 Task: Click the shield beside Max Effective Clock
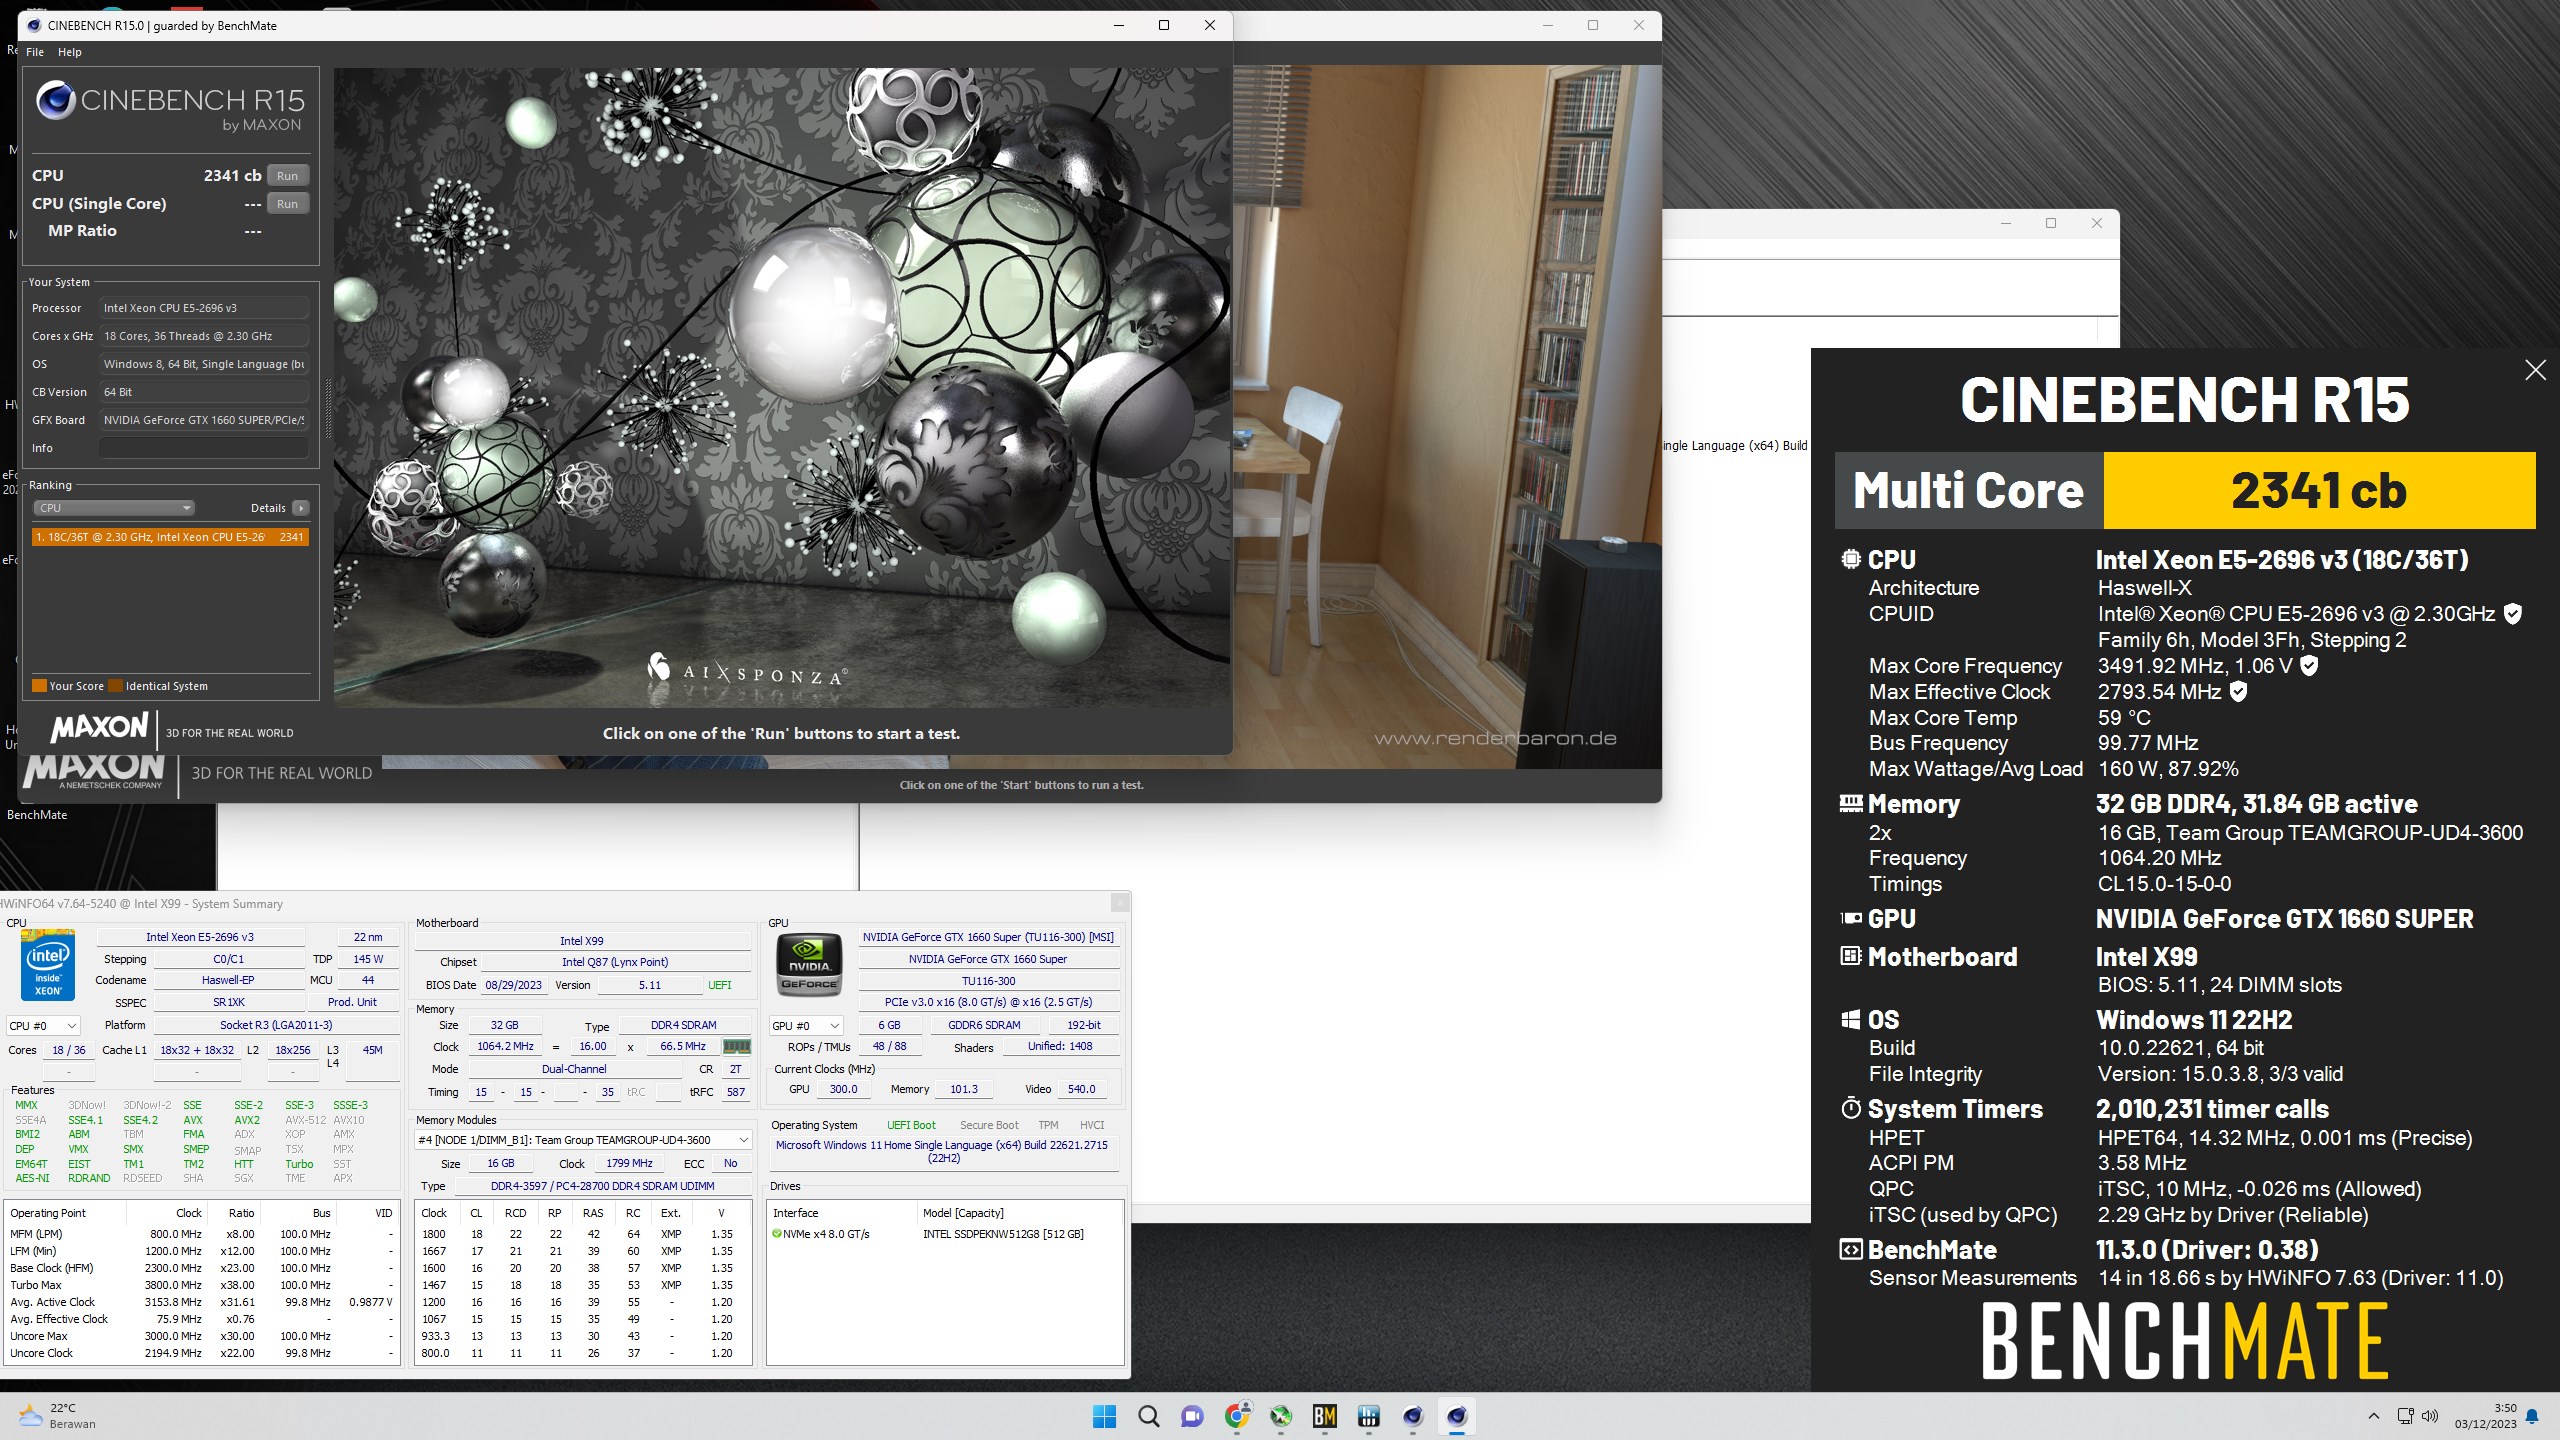click(x=2238, y=691)
